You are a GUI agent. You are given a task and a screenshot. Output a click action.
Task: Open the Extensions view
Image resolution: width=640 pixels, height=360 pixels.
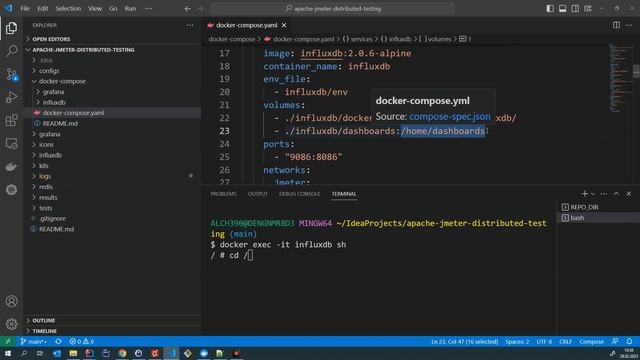(11, 120)
